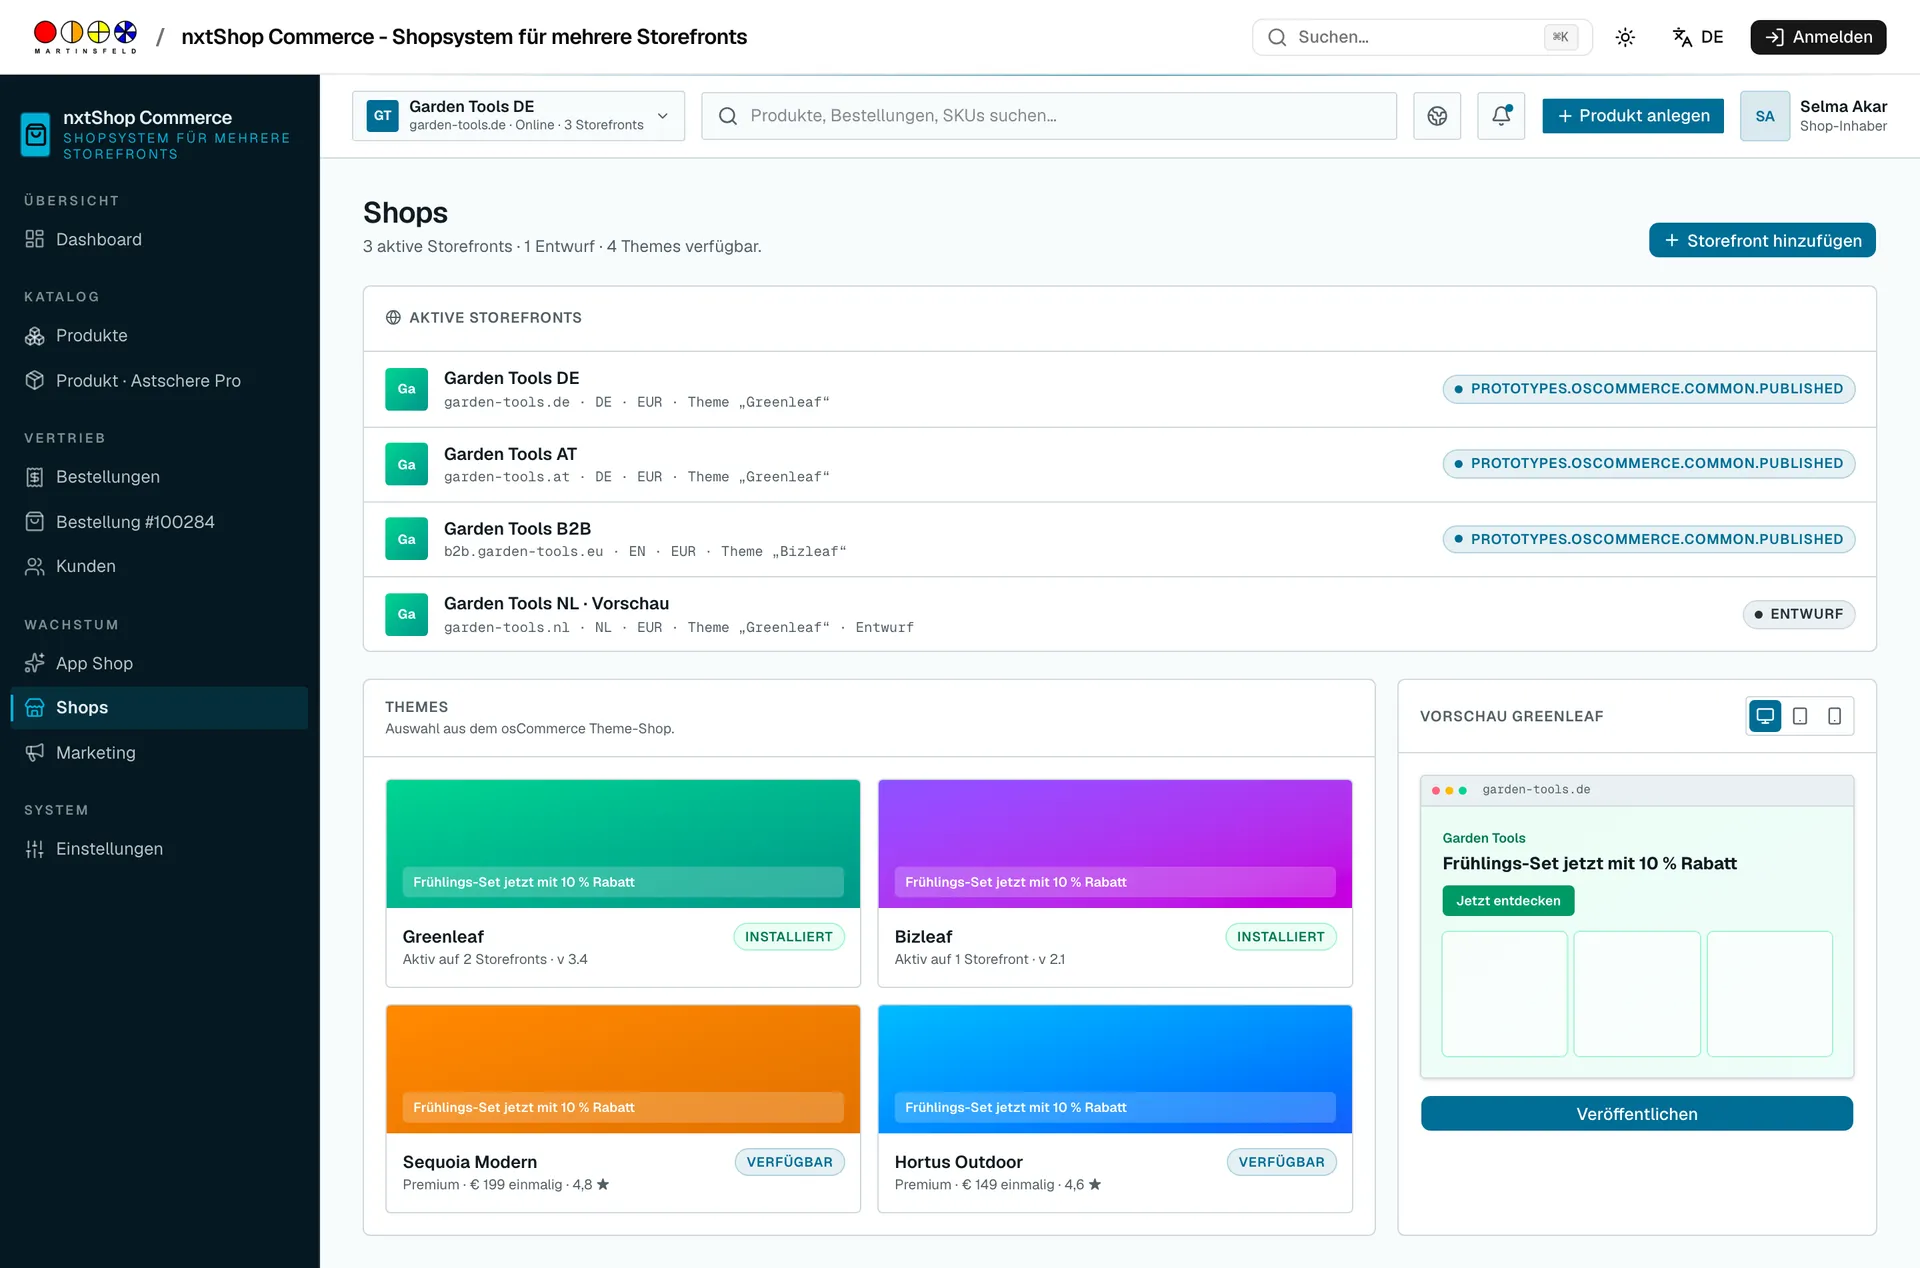Screen dimensions: 1920x1268
Task: Open the Garden Tools NL · Vorschau row
Action: click(x=1119, y=614)
